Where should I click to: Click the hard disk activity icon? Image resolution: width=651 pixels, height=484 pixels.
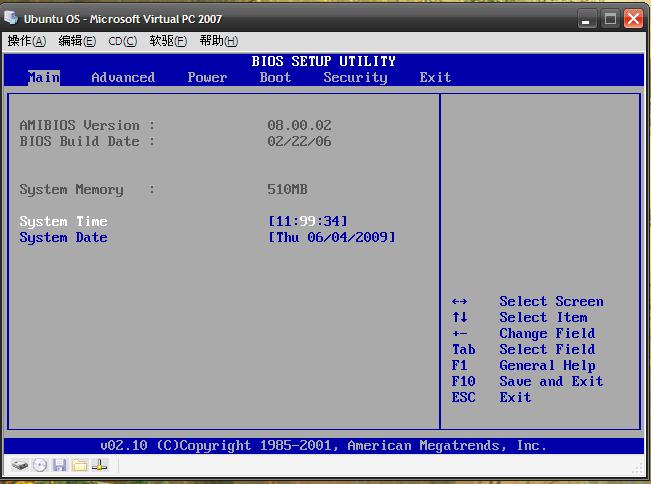pos(19,465)
